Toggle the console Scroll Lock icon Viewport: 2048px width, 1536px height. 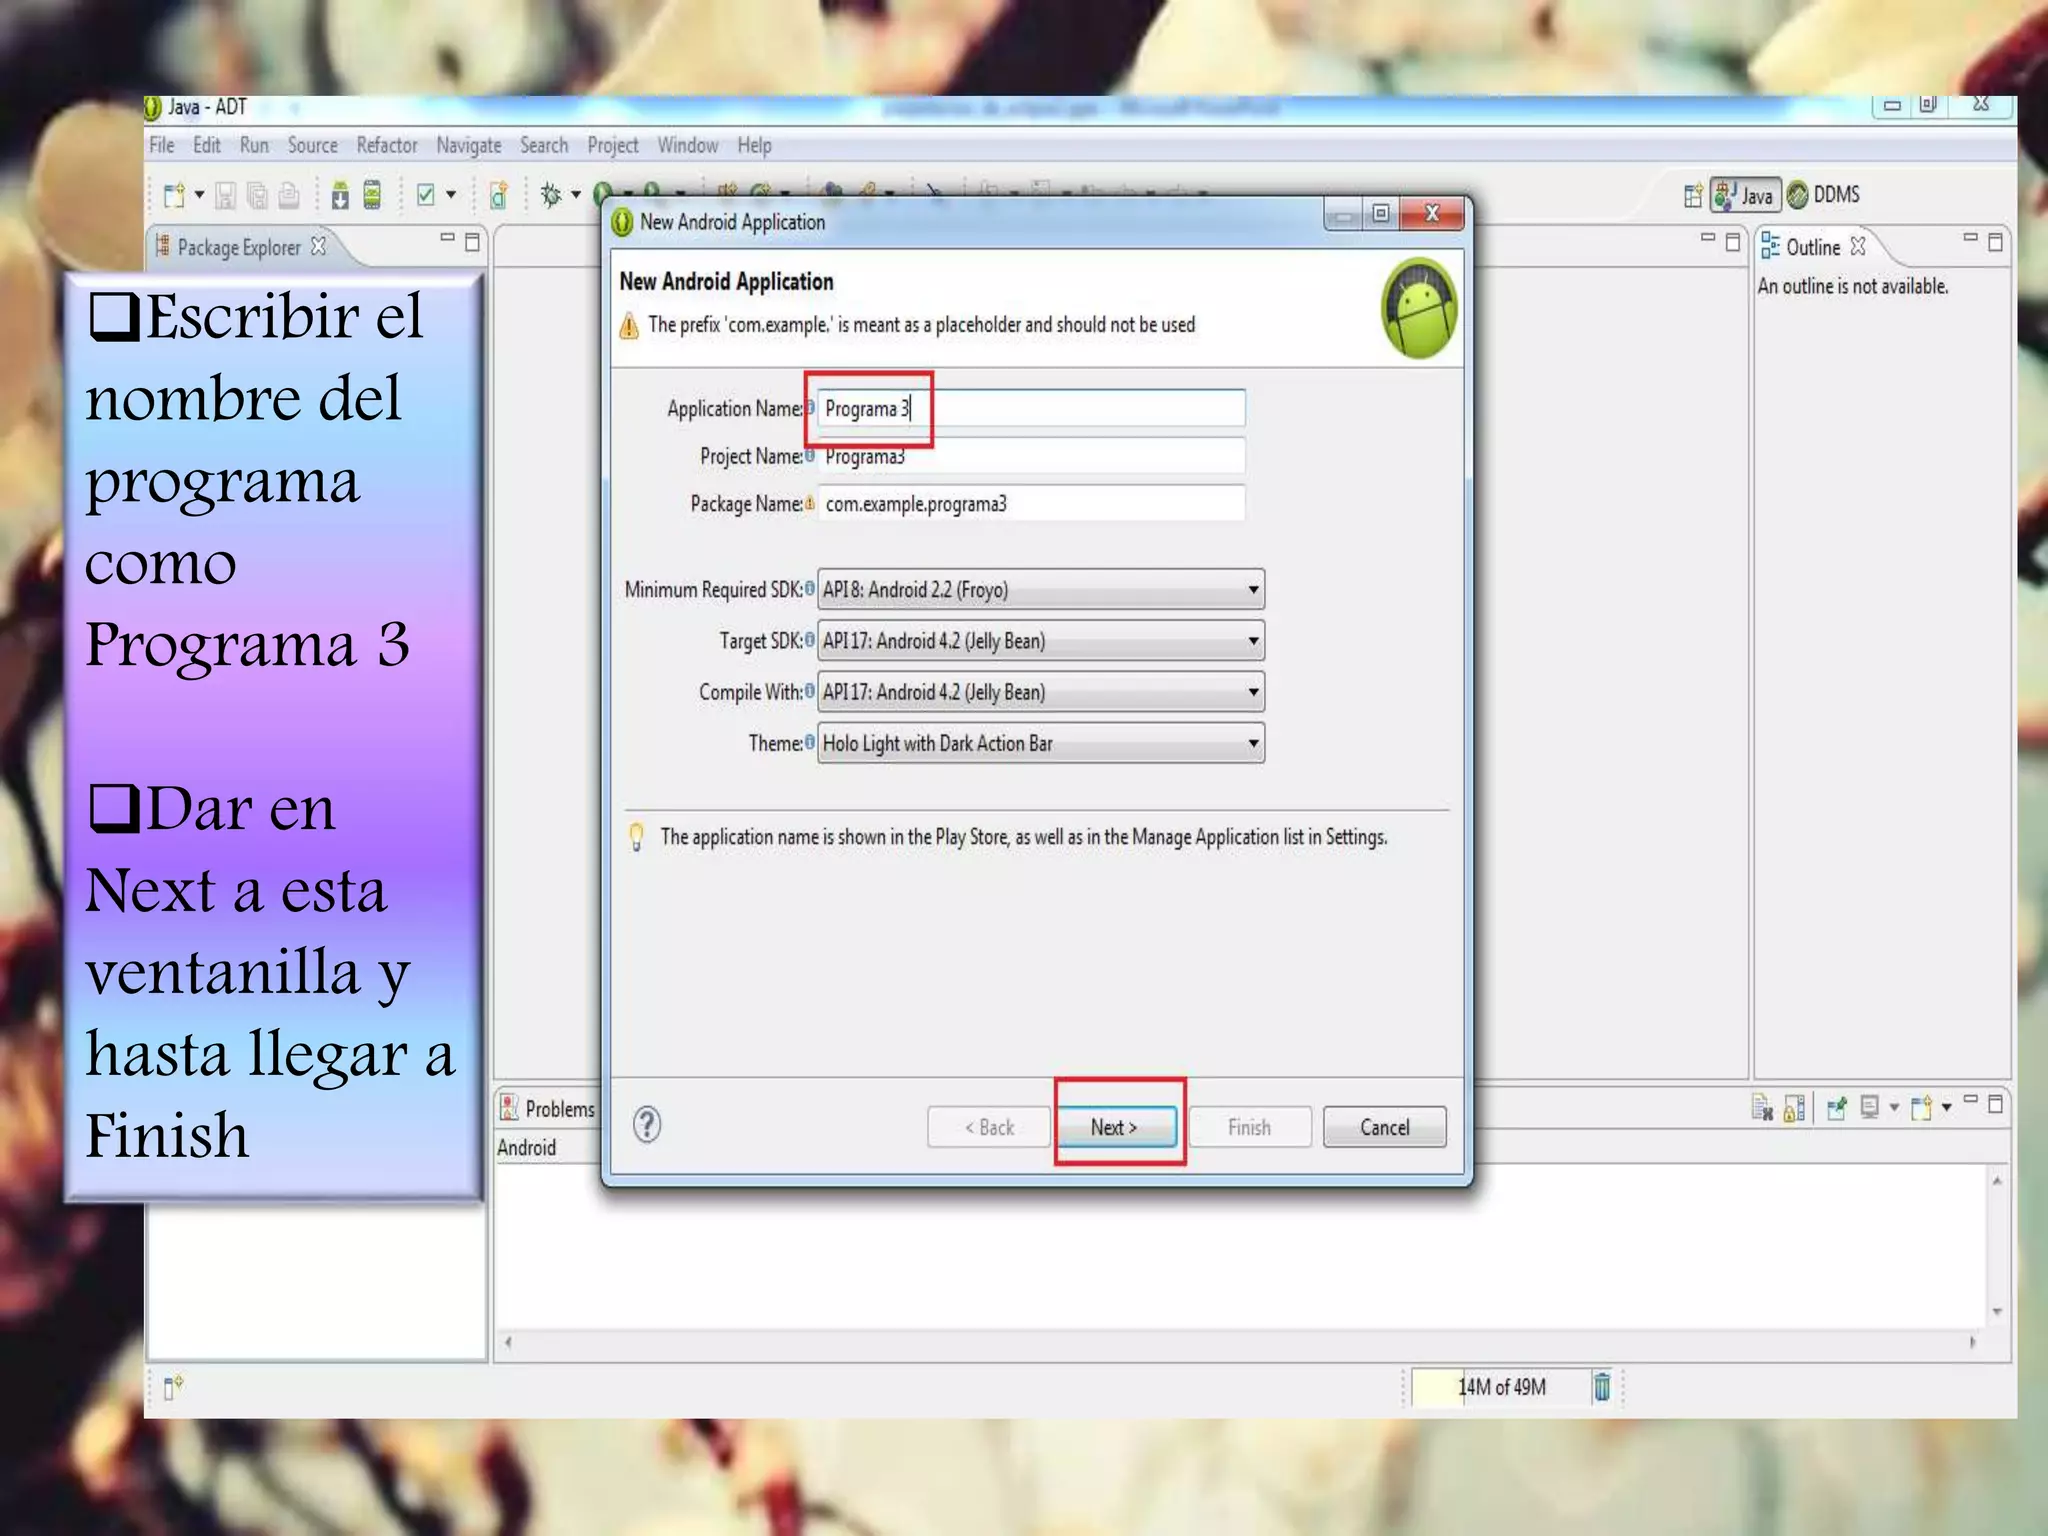(1795, 1108)
